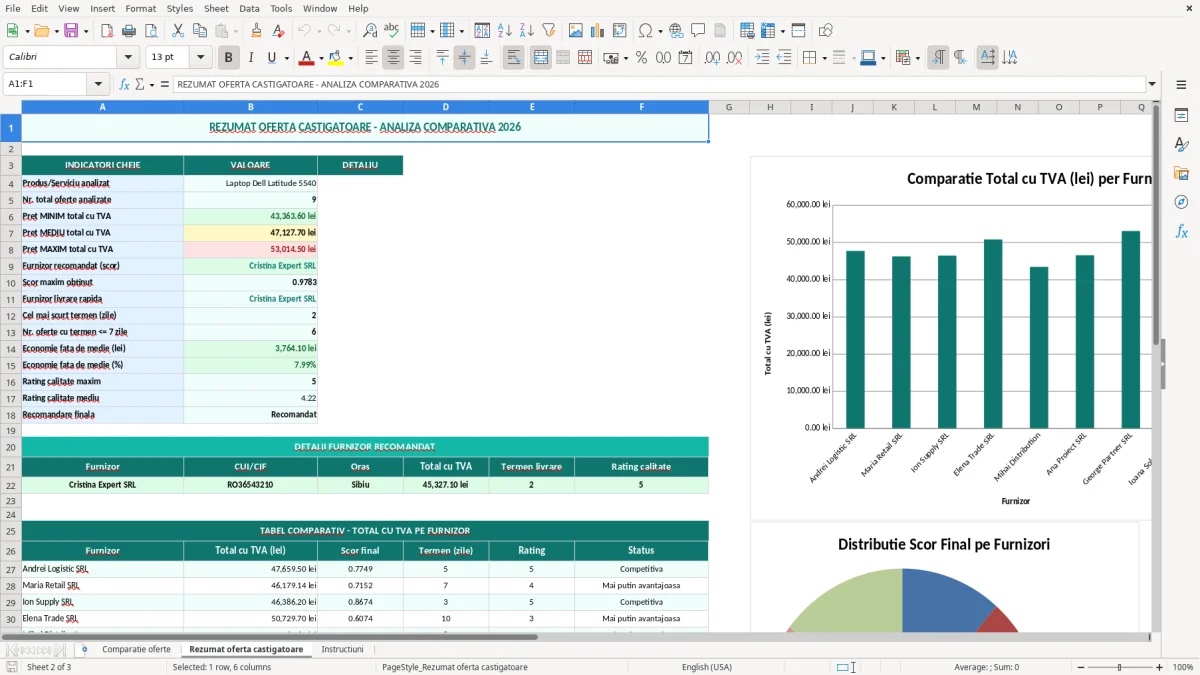Open conditional formatting dropdown arrow
The height and width of the screenshot is (675, 1200).
917,58
